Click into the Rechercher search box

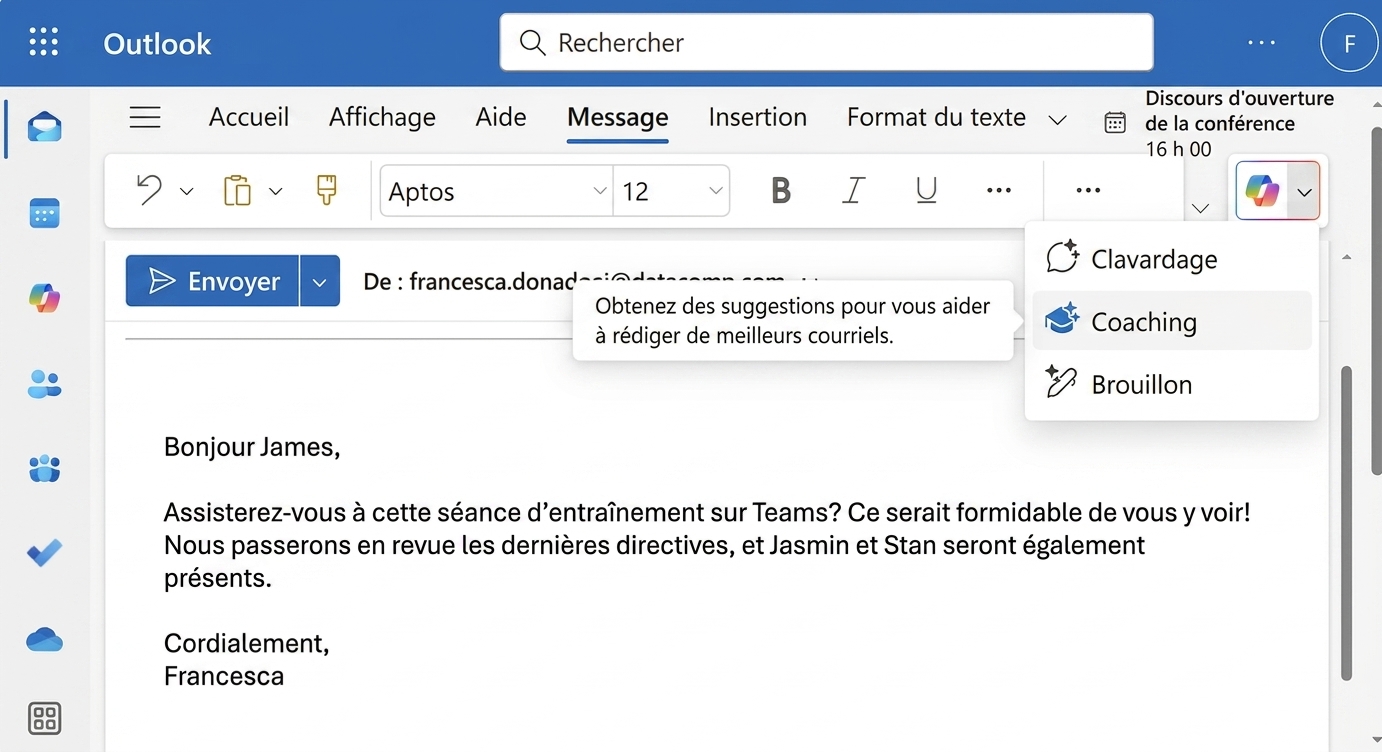(x=826, y=42)
